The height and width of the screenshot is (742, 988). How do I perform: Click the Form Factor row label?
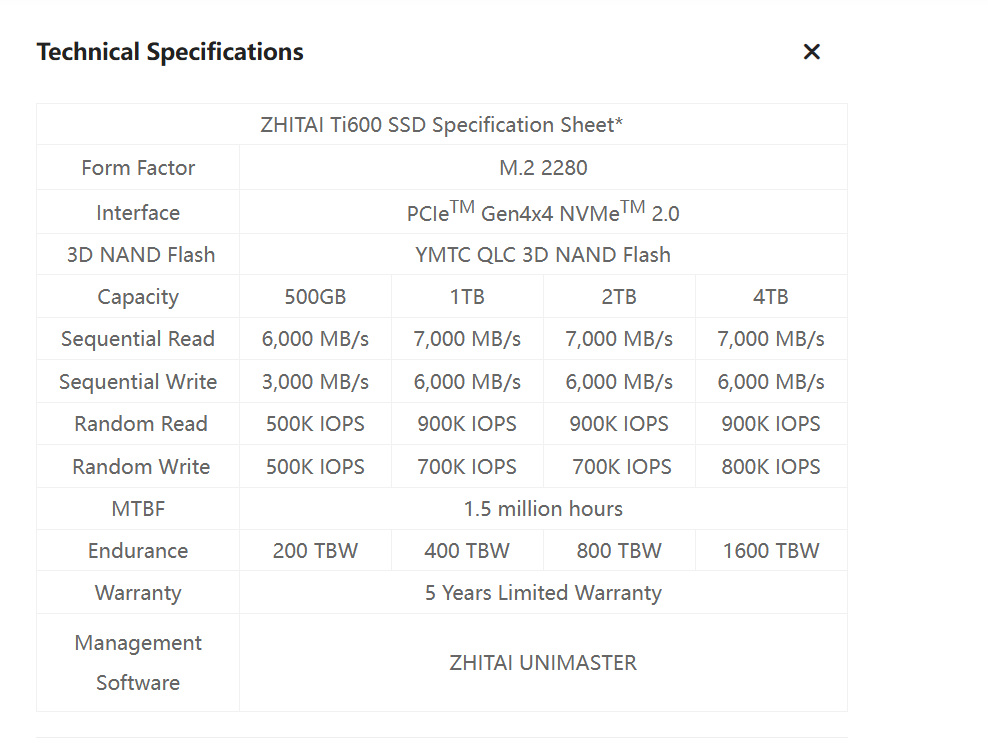(x=138, y=168)
